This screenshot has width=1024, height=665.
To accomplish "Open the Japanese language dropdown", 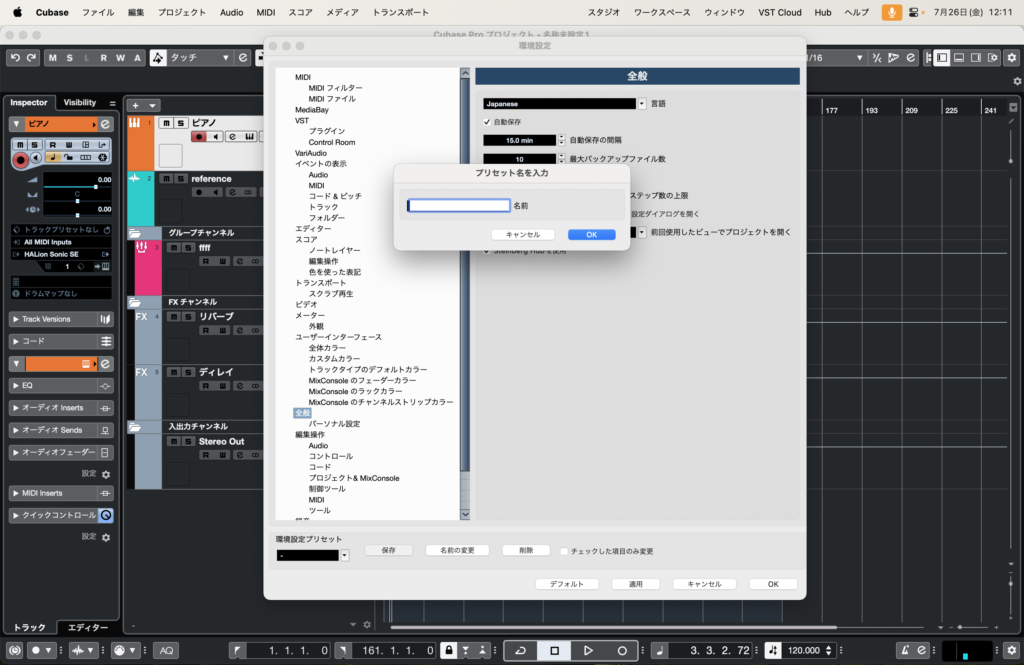I will point(642,103).
